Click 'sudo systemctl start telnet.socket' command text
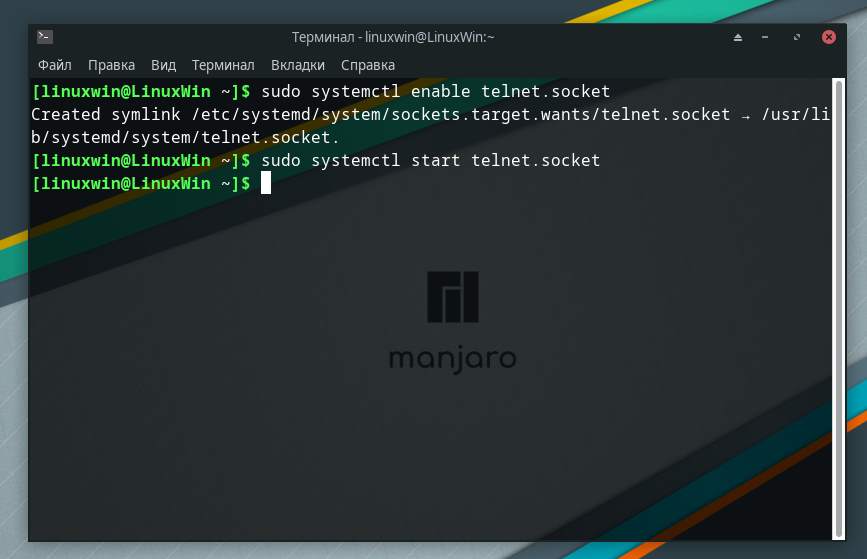Screen dimensions: 867x559 (430, 160)
